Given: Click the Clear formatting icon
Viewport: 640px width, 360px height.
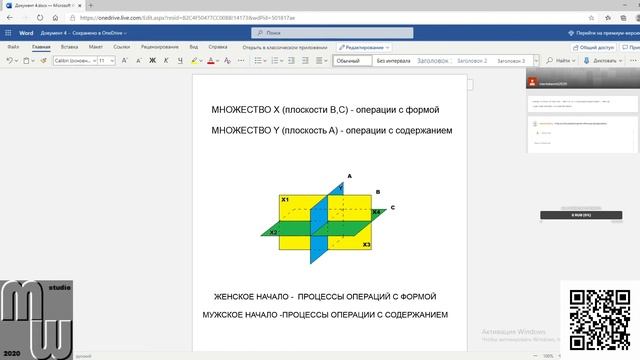Looking at the screenshot, I should (x=227, y=60).
